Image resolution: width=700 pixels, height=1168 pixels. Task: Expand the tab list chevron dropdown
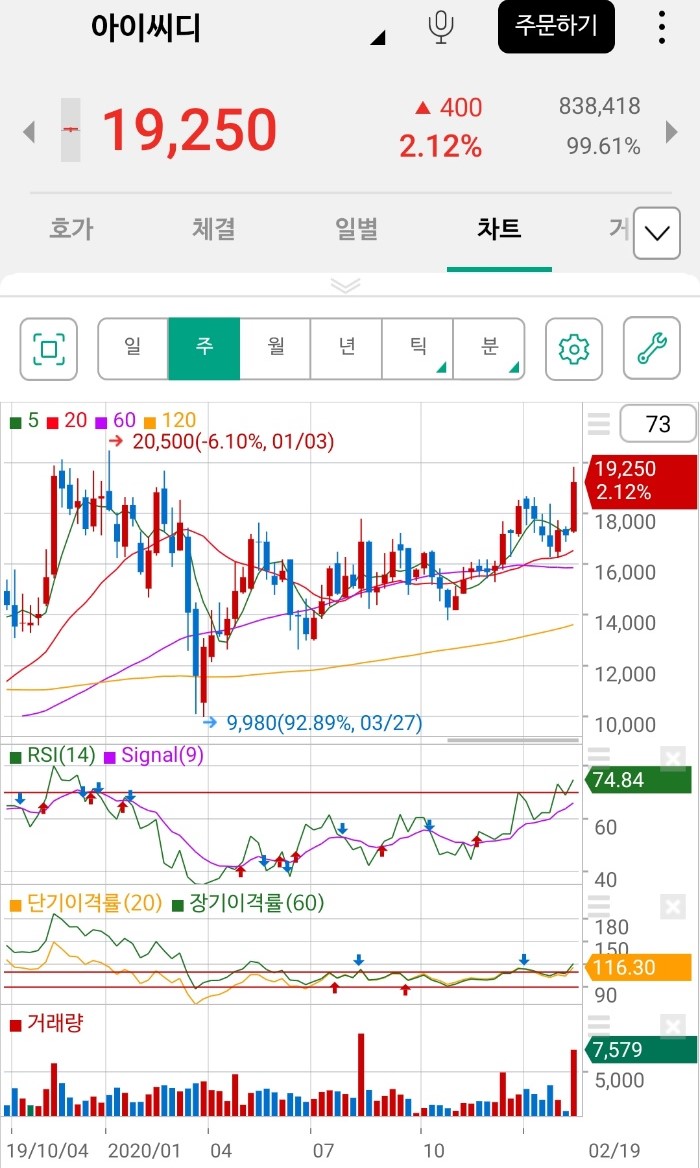(657, 233)
